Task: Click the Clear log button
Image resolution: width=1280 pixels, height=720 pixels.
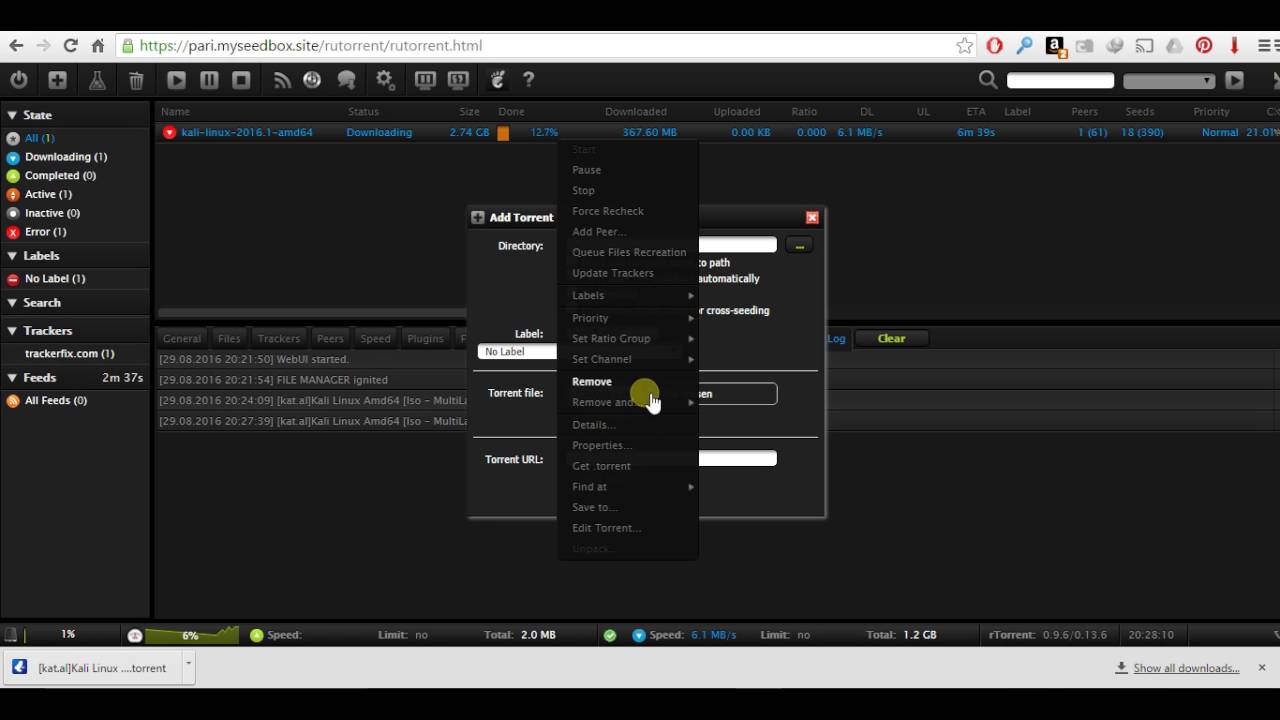Action: point(891,339)
